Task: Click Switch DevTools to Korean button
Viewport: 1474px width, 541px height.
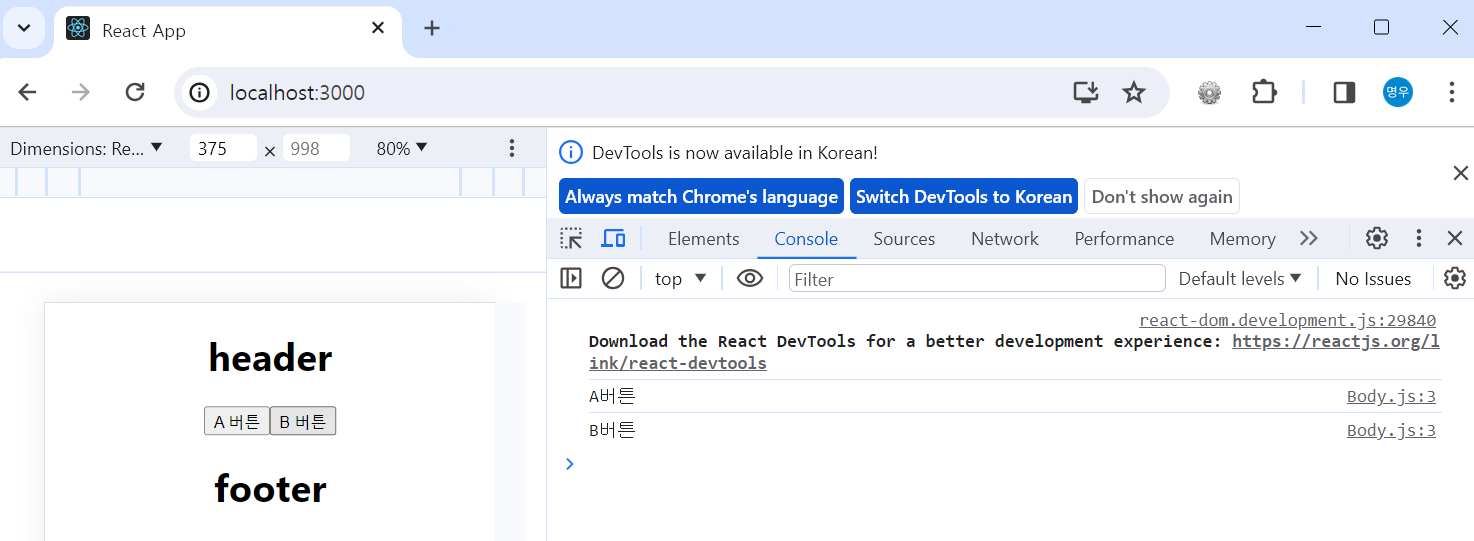Action: (964, 197)
